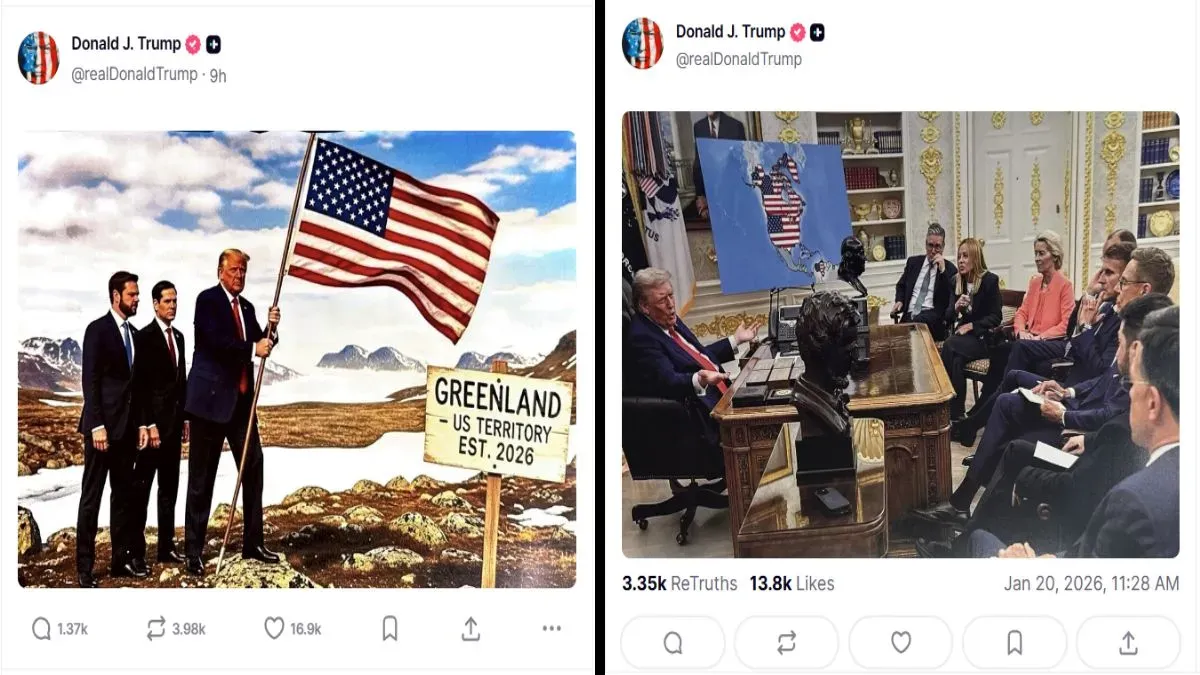1200x675 pixels.
Task: Share the Greenland flag post
Action: (x=471, y=628)
